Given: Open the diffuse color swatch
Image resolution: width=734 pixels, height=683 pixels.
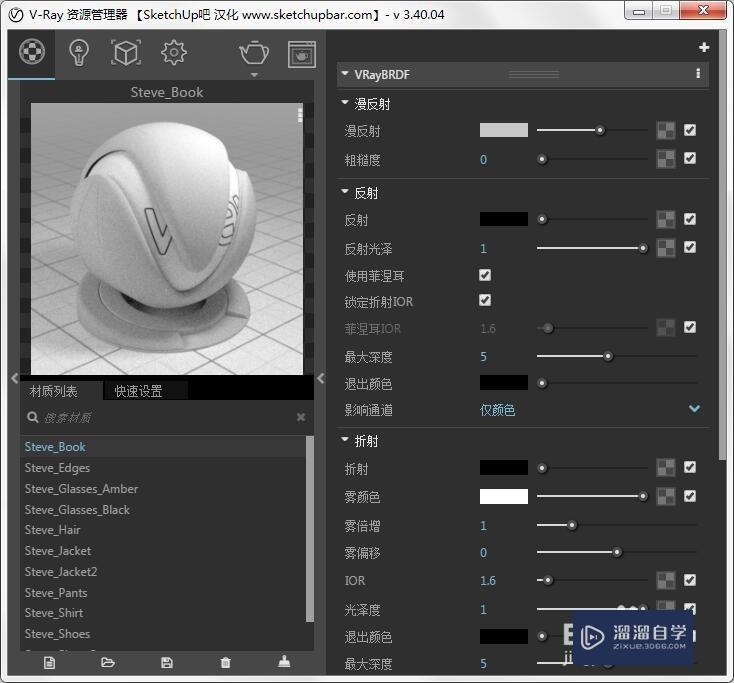Looking at the screenshot, I should coord(504,130).
